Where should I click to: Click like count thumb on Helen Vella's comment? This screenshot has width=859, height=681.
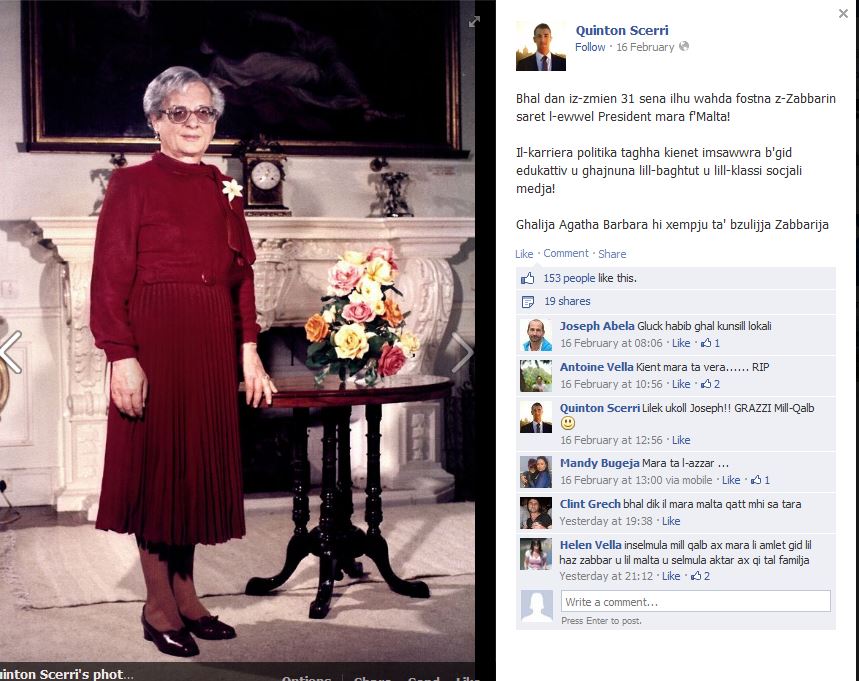pos(696,576)
